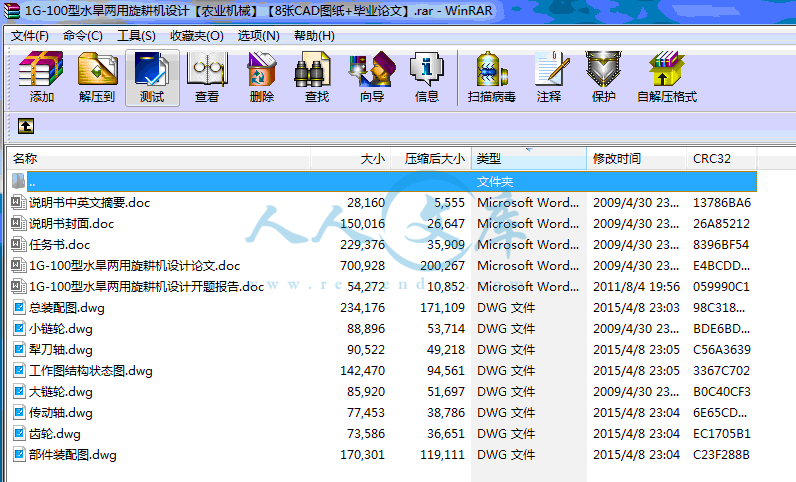Screen dimensions: 796x482
Task: Click the icon of 说明书封面.doc
Action: coord(19,223)
